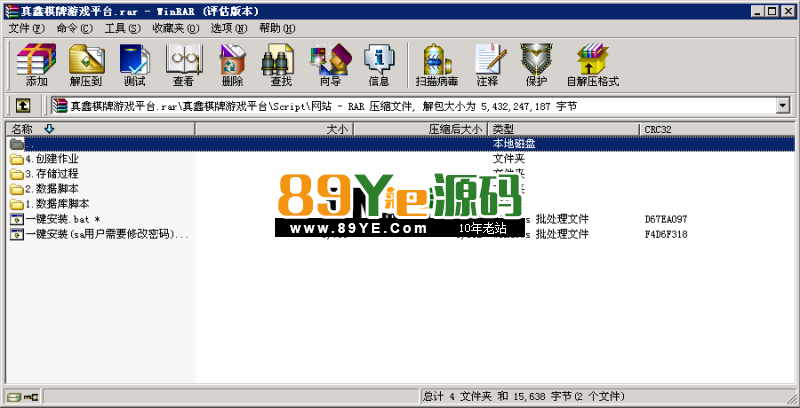Select 一键安装(sa用户需要修改密码) batch file icon

[x=17, y=234]
